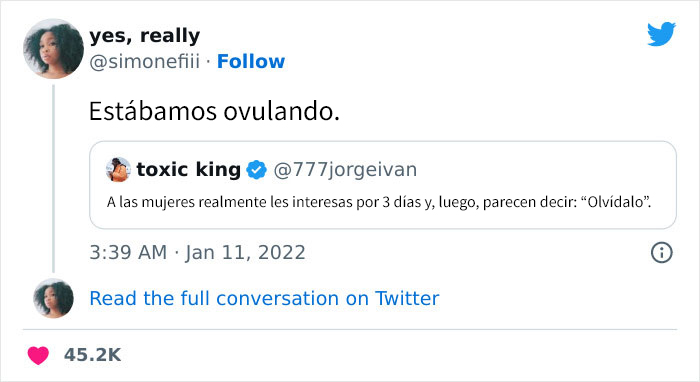Click the 45.2K likes count

[92, 355]
